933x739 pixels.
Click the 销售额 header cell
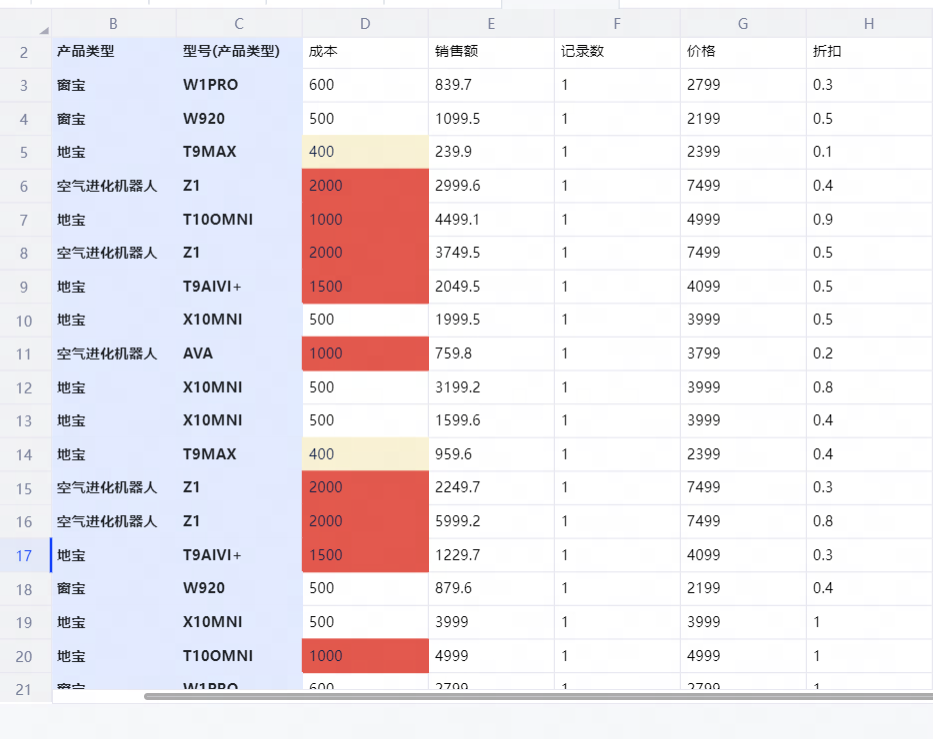pos(491,52)
